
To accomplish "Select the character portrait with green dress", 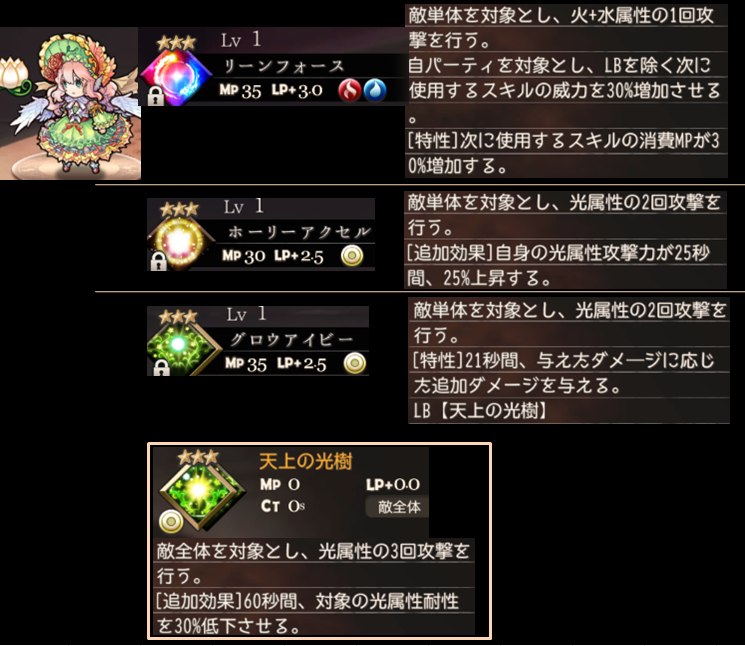I will 70,104.
